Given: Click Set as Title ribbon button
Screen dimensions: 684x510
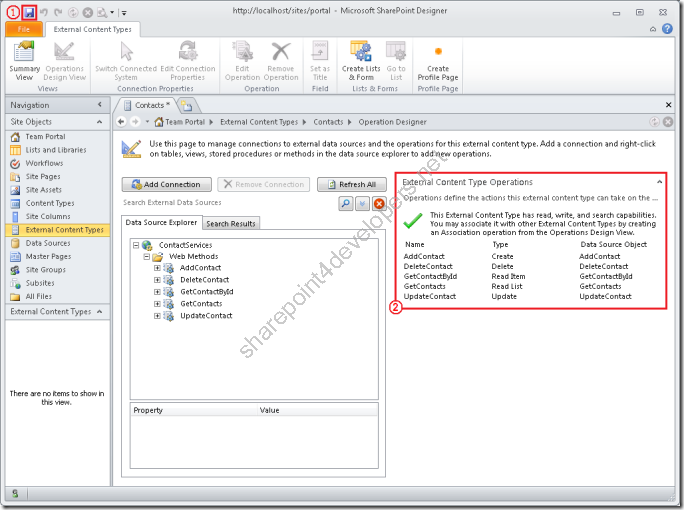Looking at the screenshot, I should [x=320, y=61].
